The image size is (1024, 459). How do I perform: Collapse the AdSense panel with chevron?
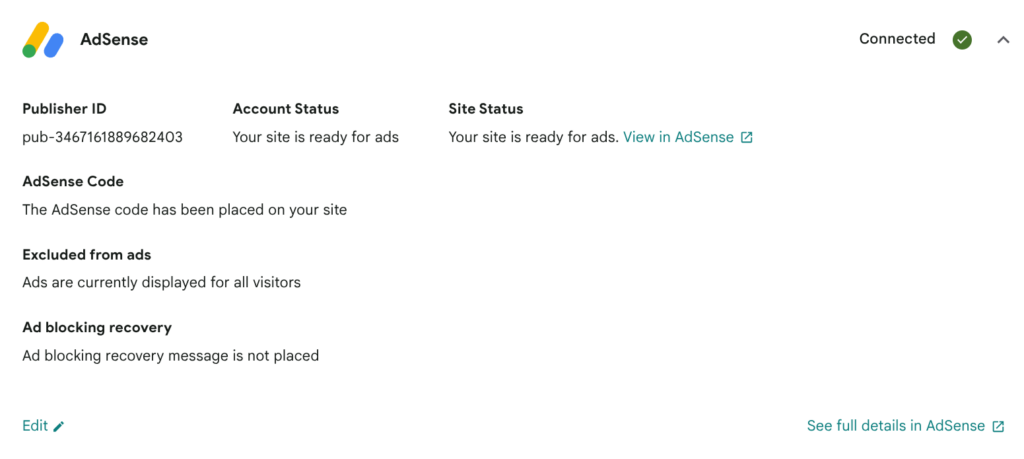pyautogui.click(x=1003, y=40)
